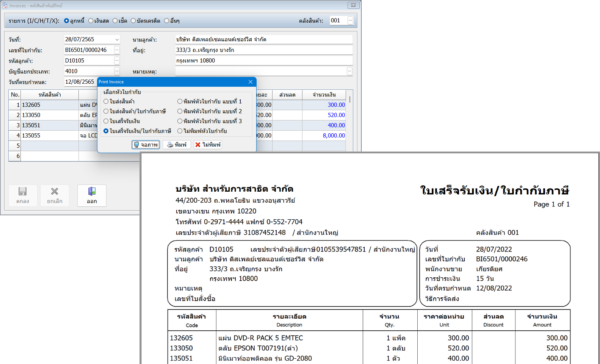Click แผ่น DVD-R PACK 5 EMTEC description row
600x364 pixels.
(x=261, y=338)
